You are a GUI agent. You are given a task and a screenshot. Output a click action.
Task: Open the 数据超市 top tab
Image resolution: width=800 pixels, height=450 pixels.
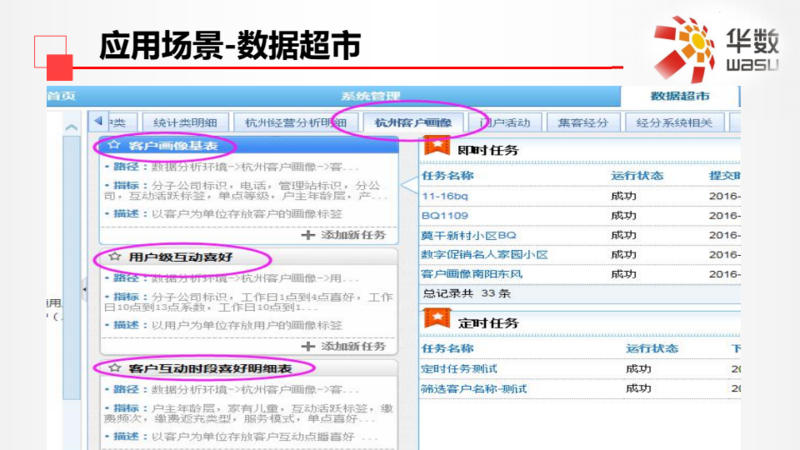point(679,96)
